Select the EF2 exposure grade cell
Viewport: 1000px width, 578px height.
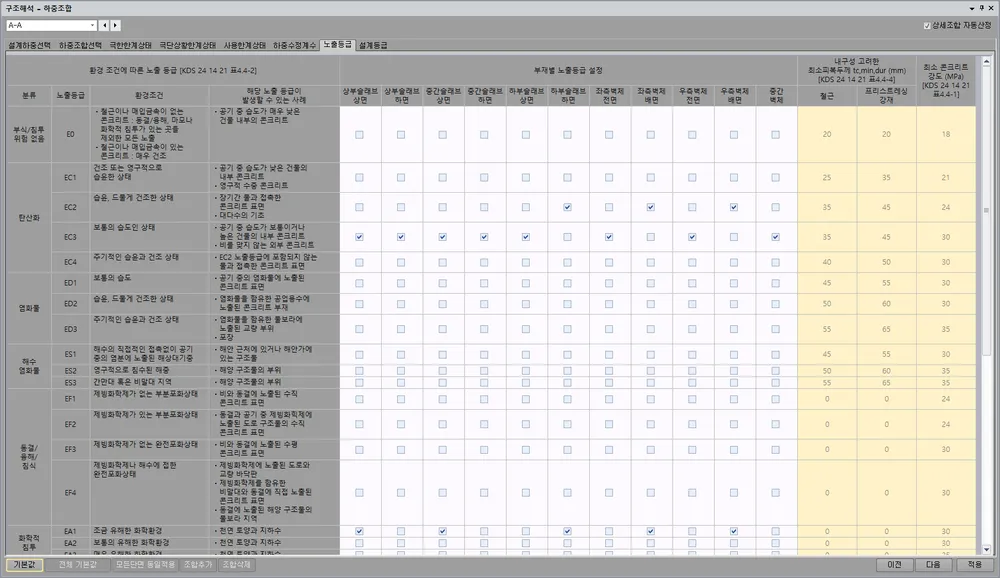pyautogui.click(x=70, y=424)
